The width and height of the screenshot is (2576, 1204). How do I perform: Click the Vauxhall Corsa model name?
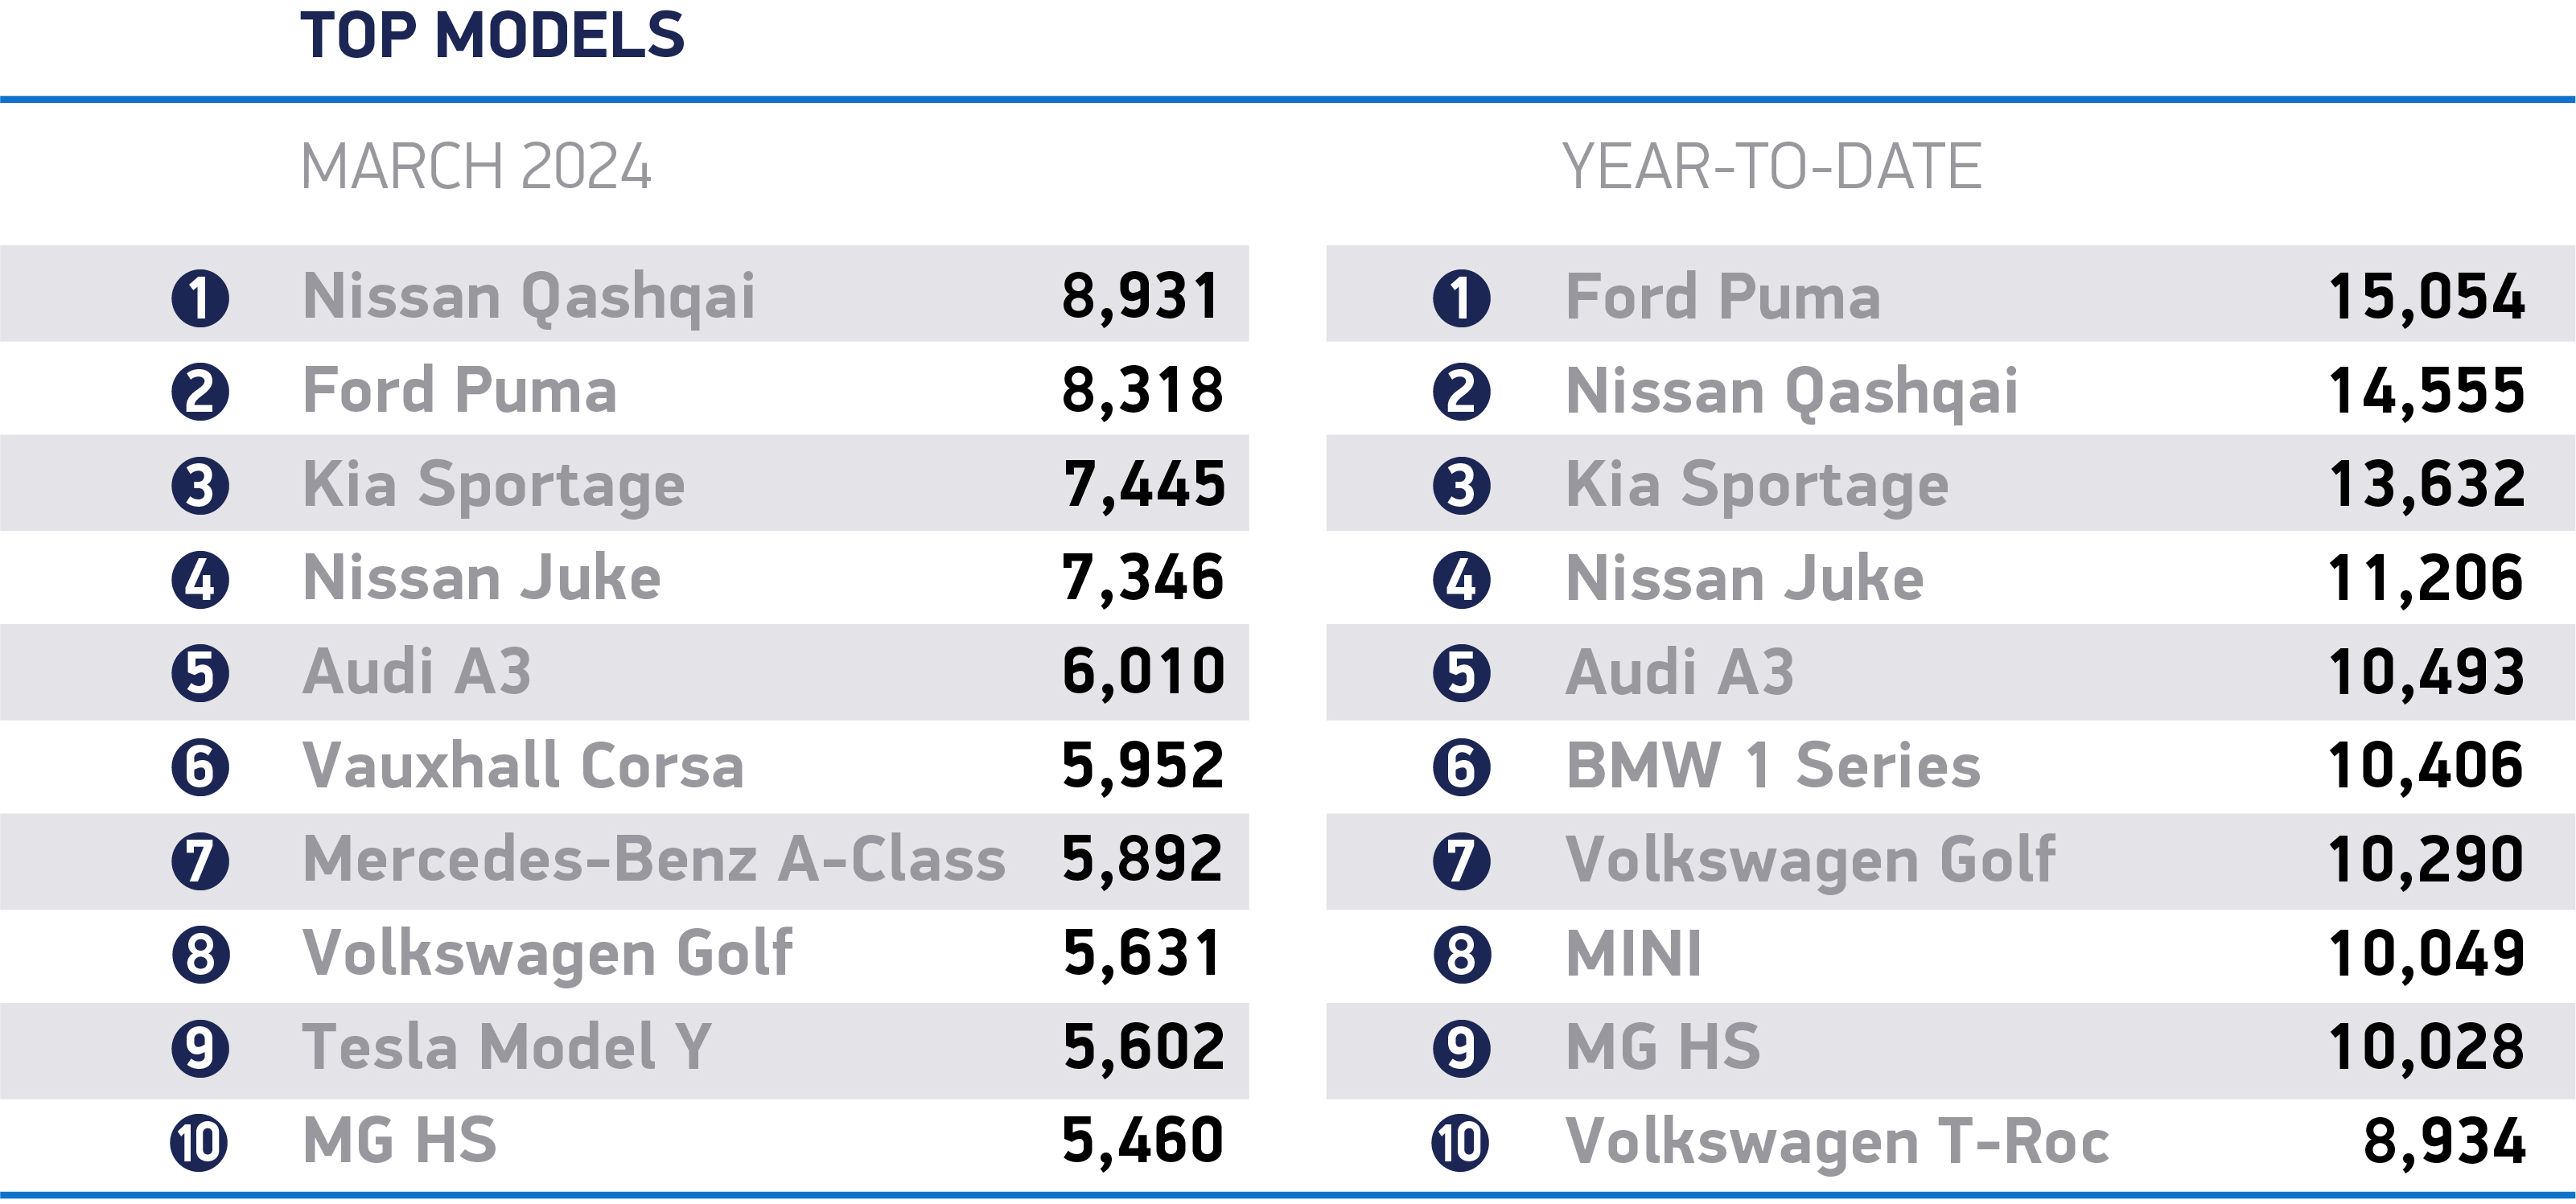click(523, 766)
